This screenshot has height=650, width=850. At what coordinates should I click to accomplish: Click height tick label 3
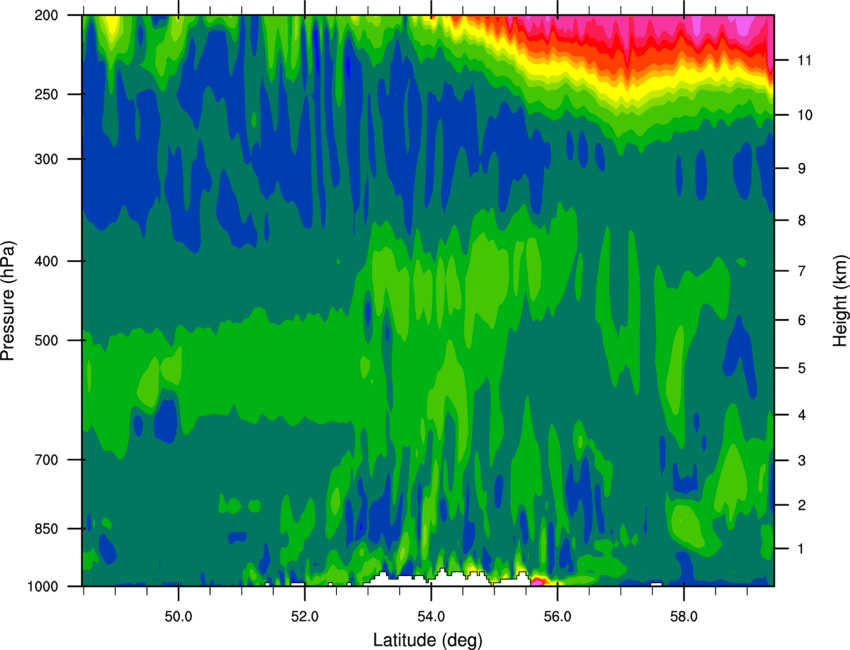tap(801, 460)
